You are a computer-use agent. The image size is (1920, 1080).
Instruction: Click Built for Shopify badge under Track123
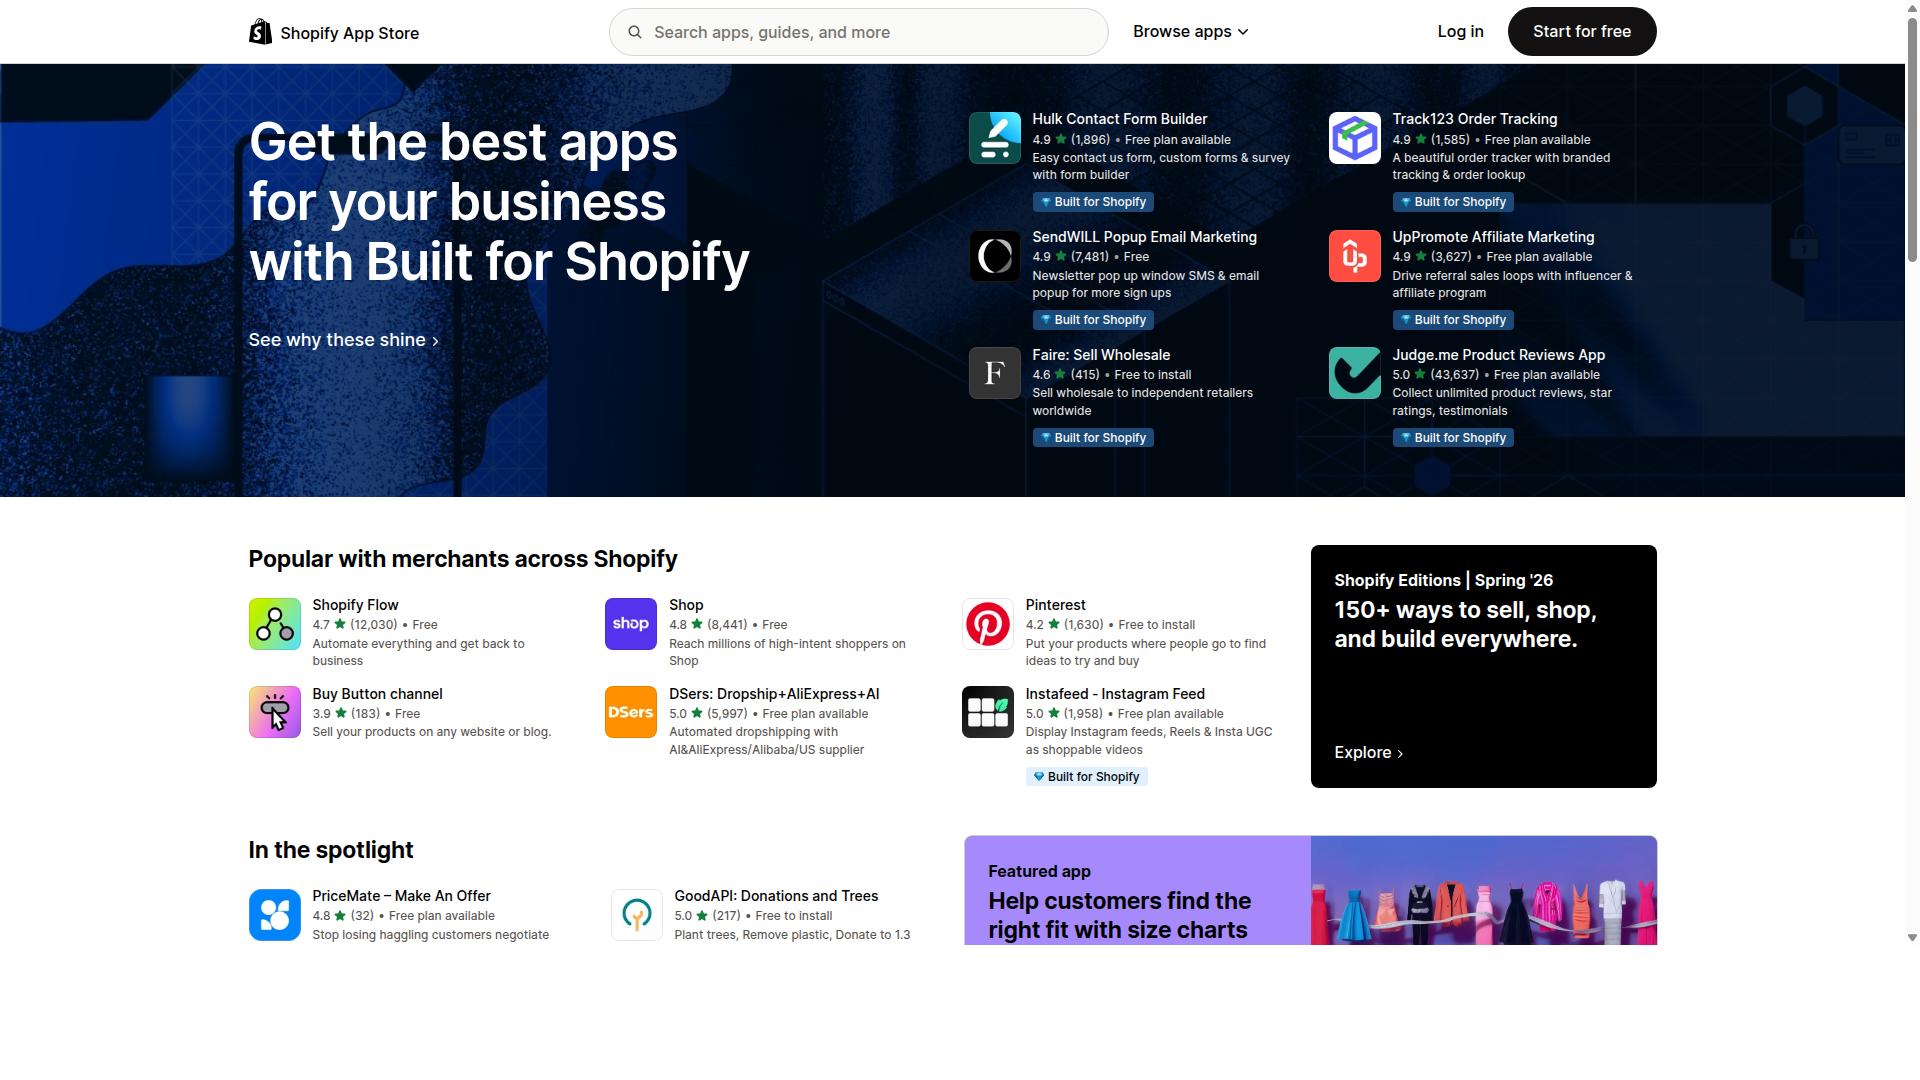(x=1453, y=202)
